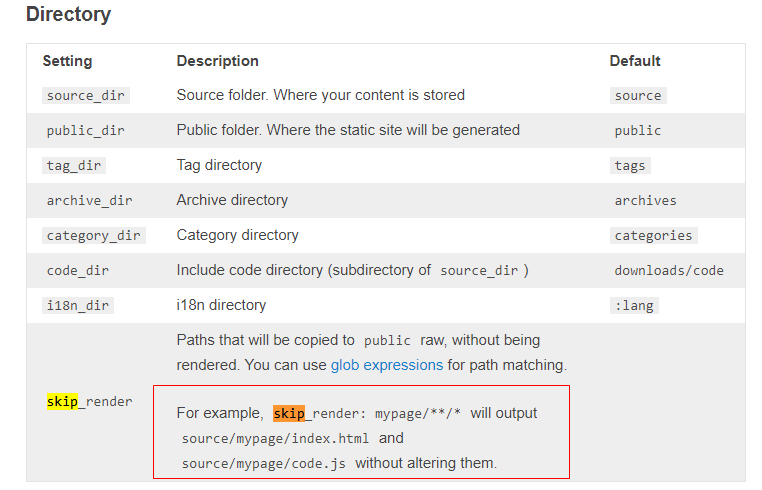Click the code_dir setting name
This screenshot has height=490, width=762.
tap(77, 271)
